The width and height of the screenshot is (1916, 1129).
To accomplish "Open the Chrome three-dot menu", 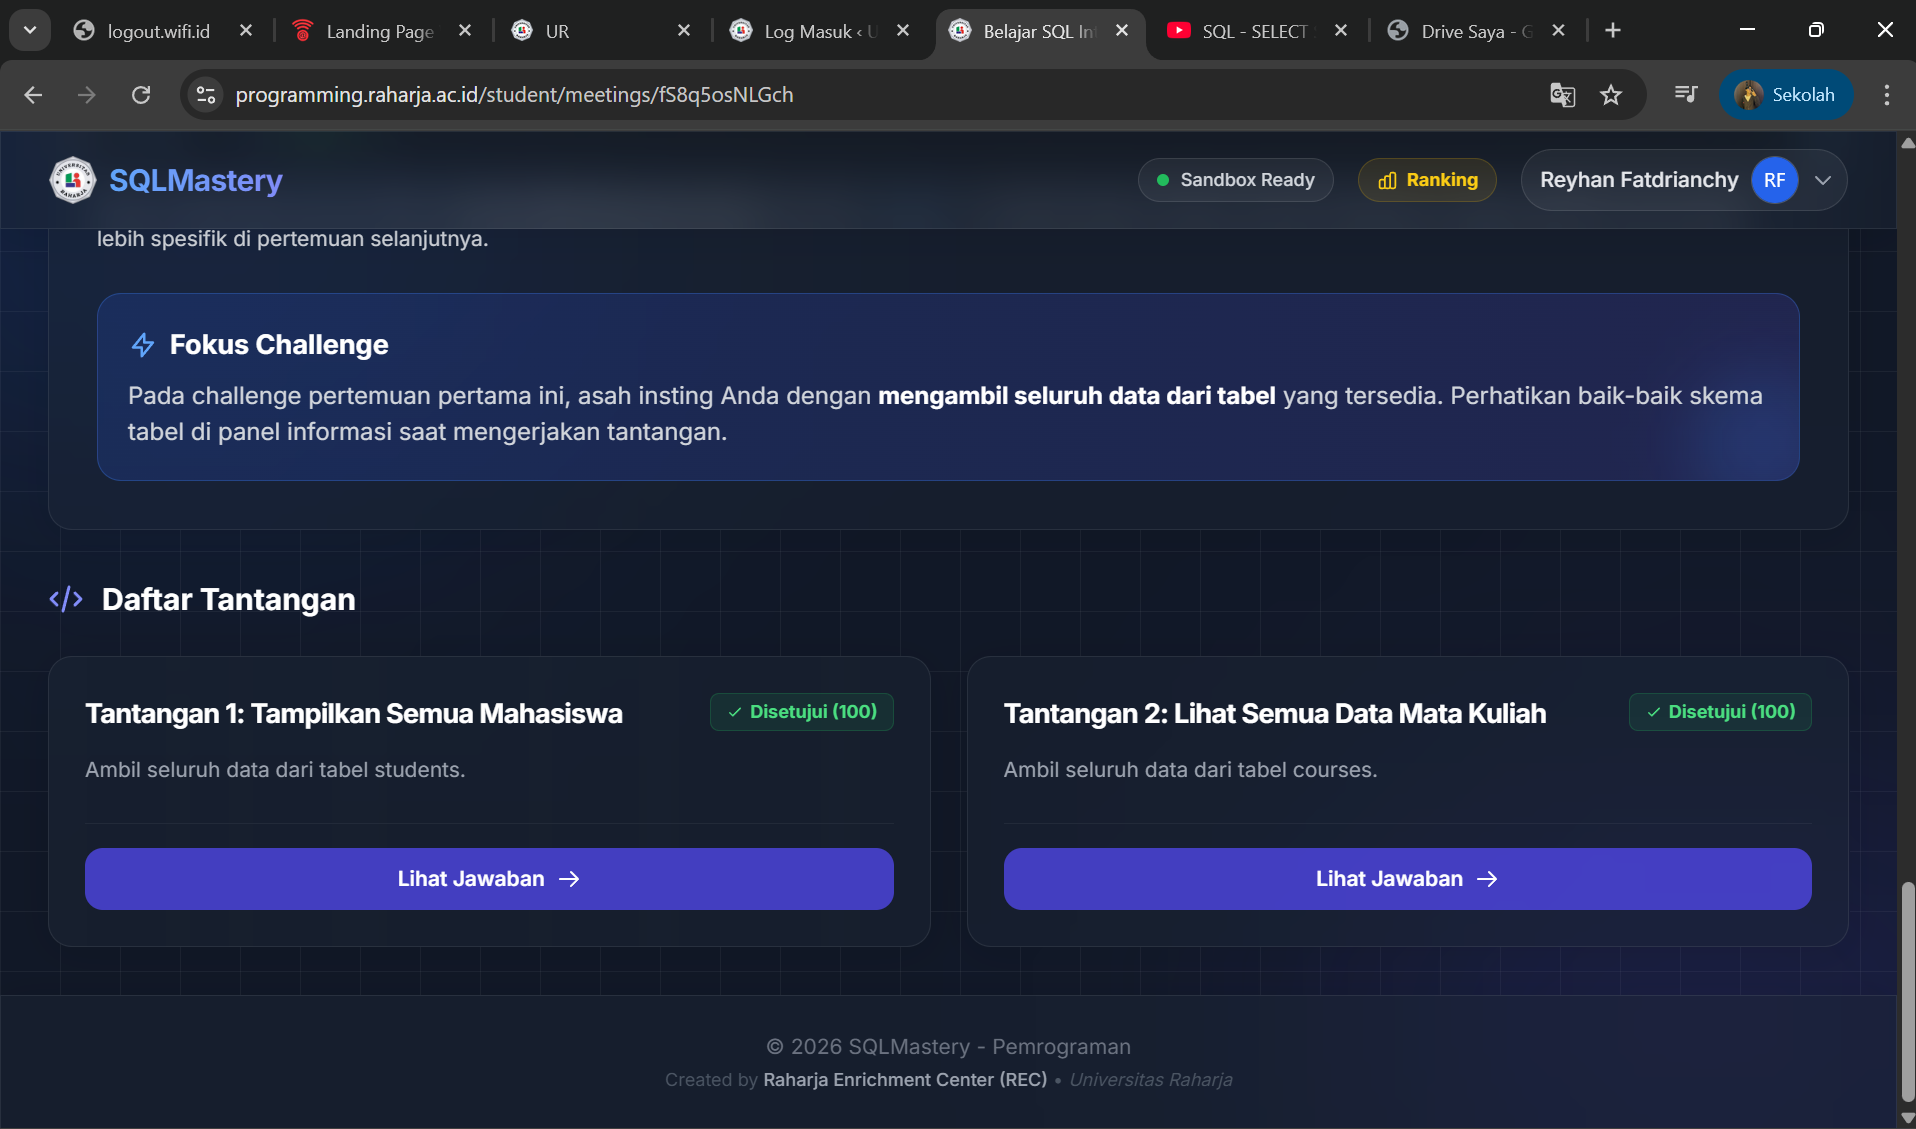I will [1886, 95].
